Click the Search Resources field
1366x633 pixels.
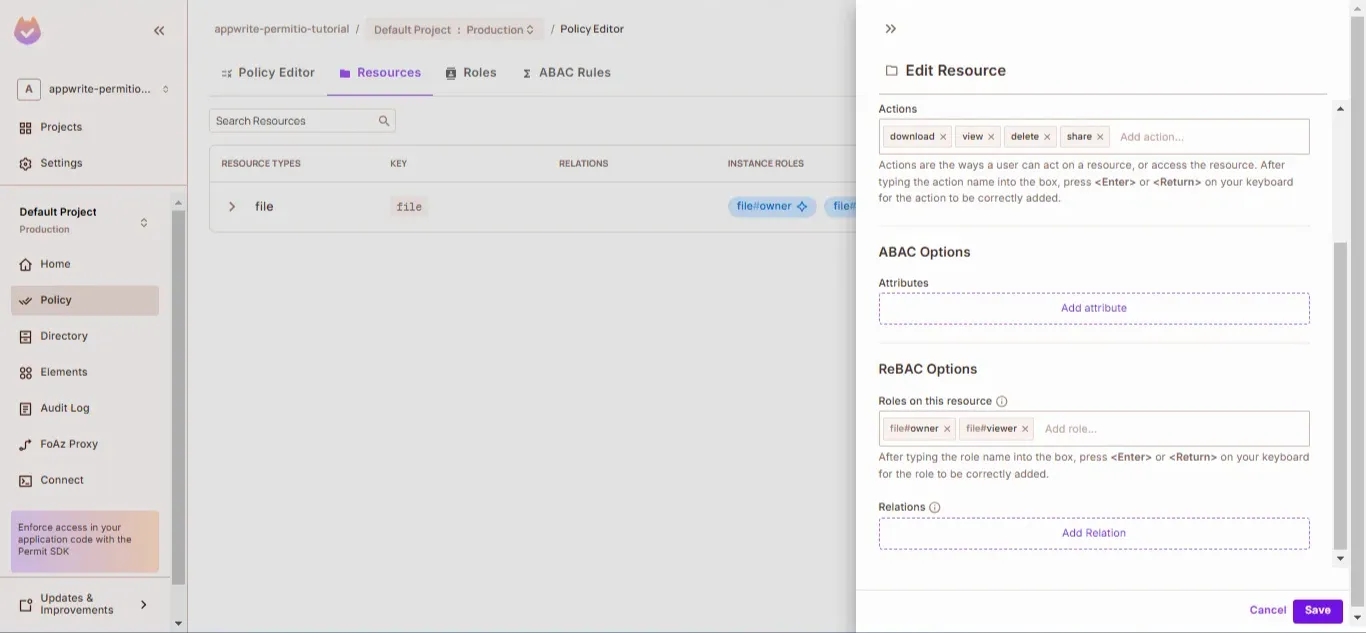coord(302,121)
